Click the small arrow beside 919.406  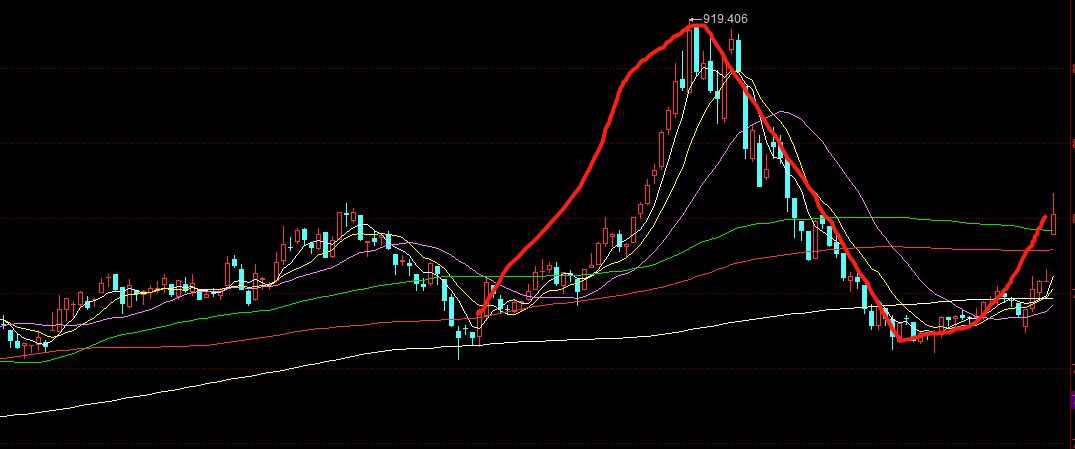[694, 18]
